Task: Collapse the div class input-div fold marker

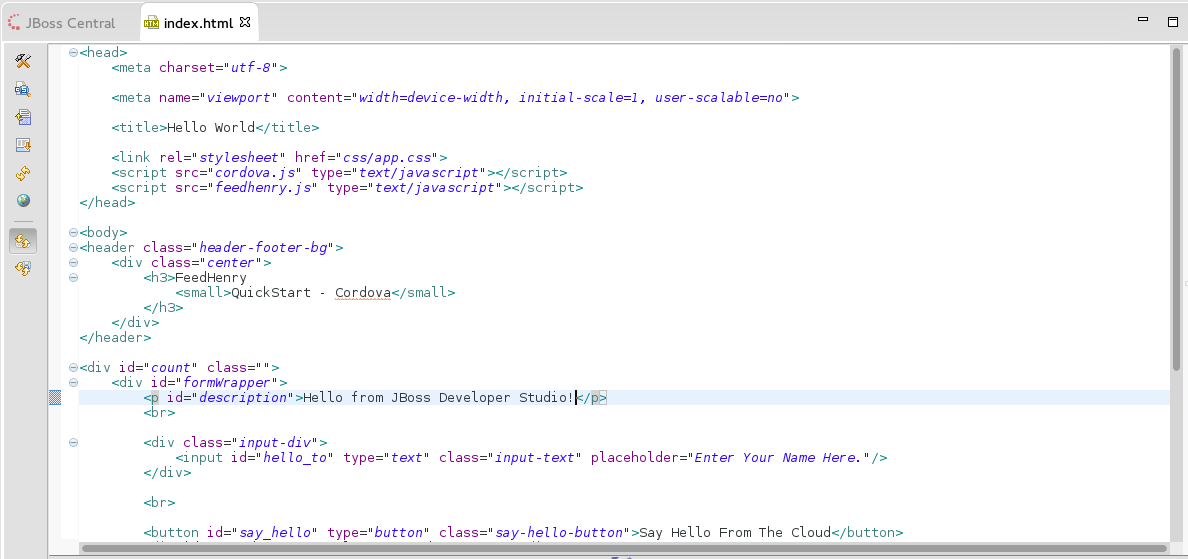Action: coord(73,442)
